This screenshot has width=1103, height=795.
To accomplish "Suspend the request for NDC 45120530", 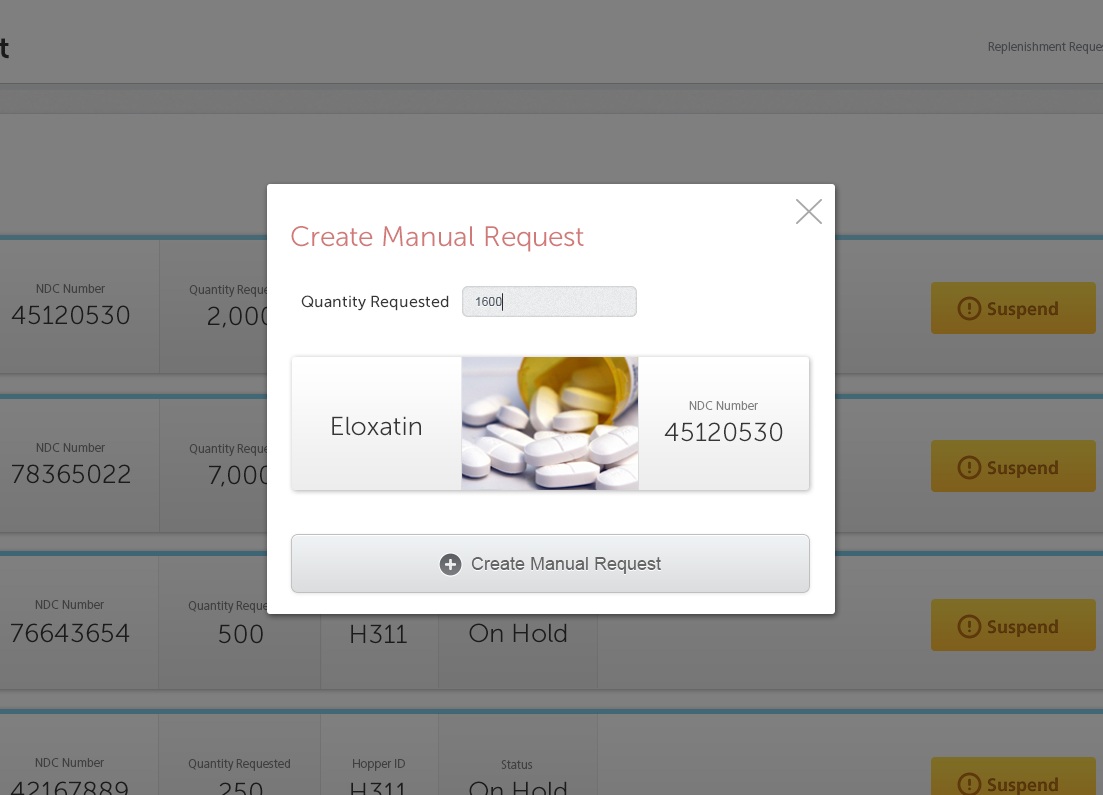I will (x=1013, y=308).
